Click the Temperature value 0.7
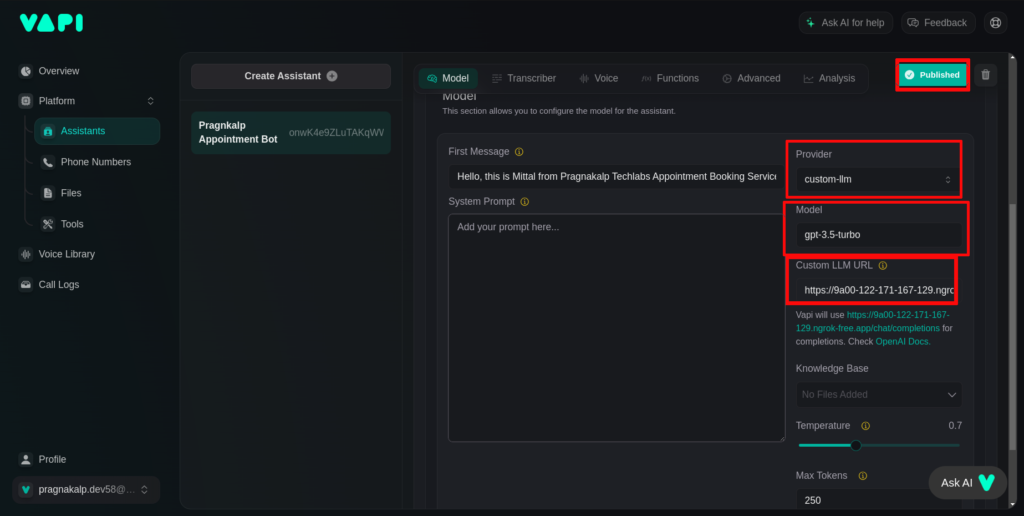Viewport: 1024px width, 516px height. pos(955,426)
